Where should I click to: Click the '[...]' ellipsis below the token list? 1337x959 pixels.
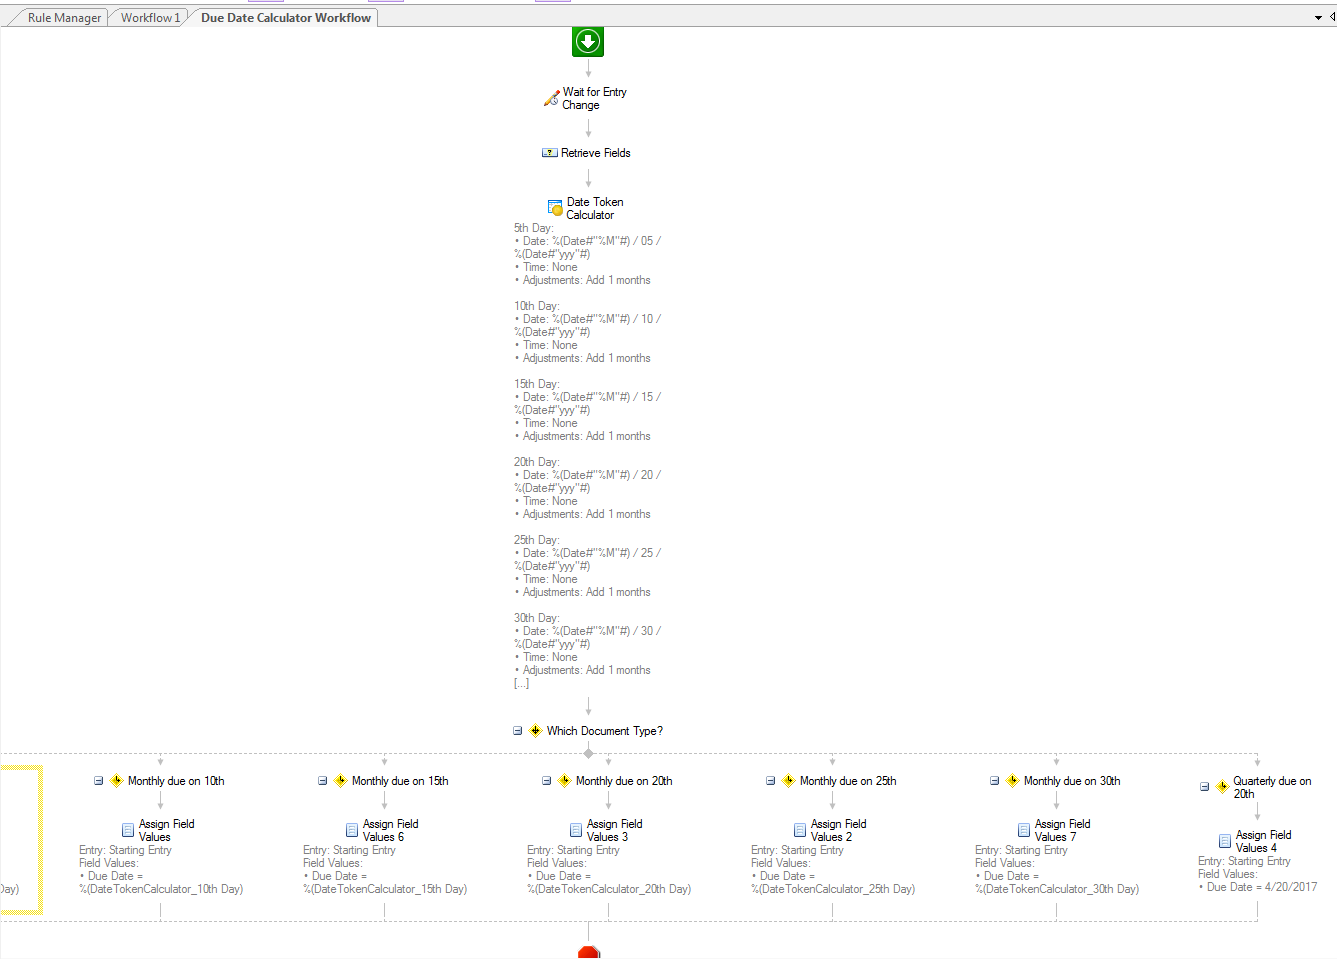tap(521, 684)
